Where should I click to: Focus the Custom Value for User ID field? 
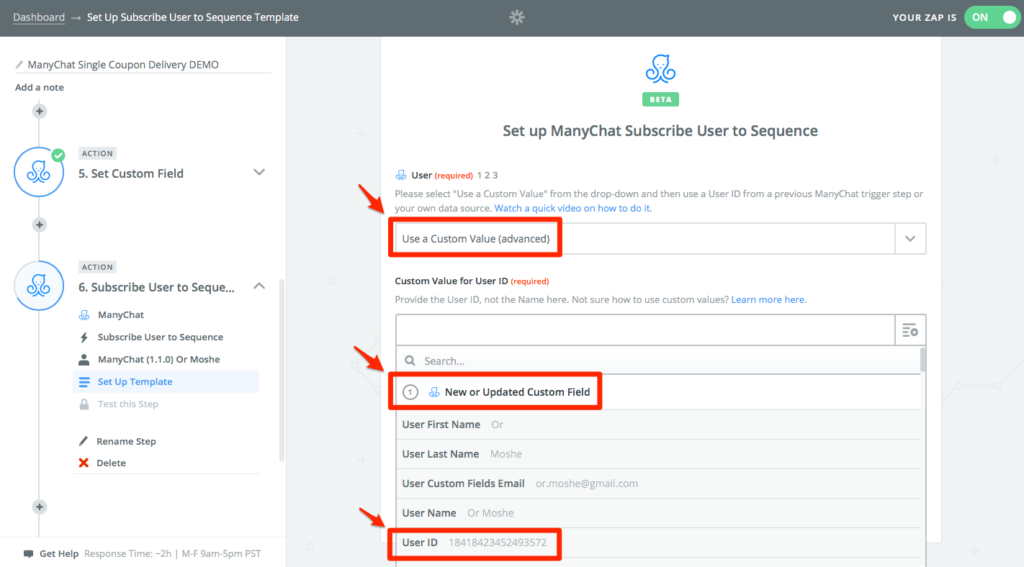click(x=645, y=331)
